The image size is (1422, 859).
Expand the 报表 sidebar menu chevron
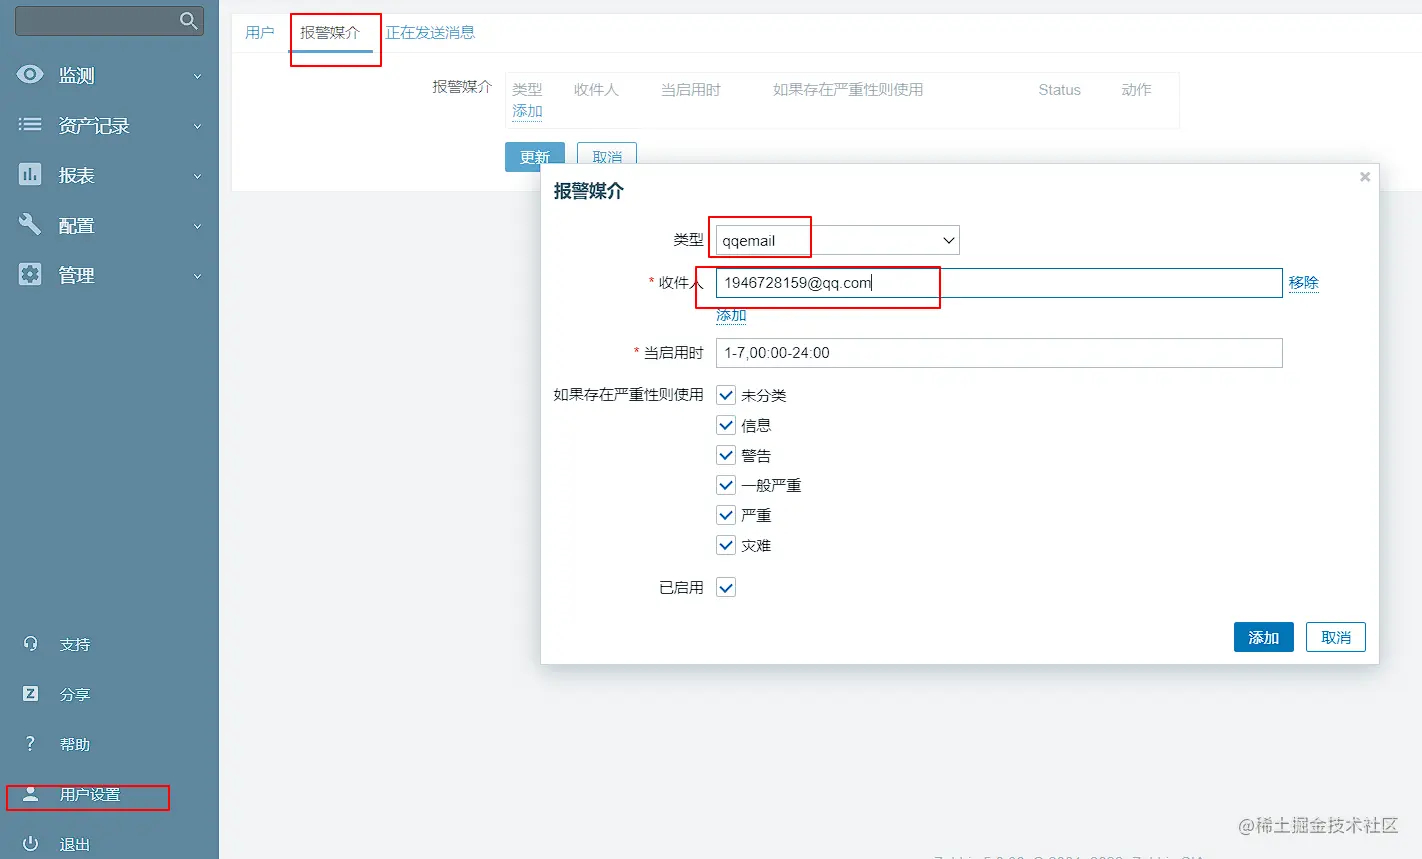197,176
